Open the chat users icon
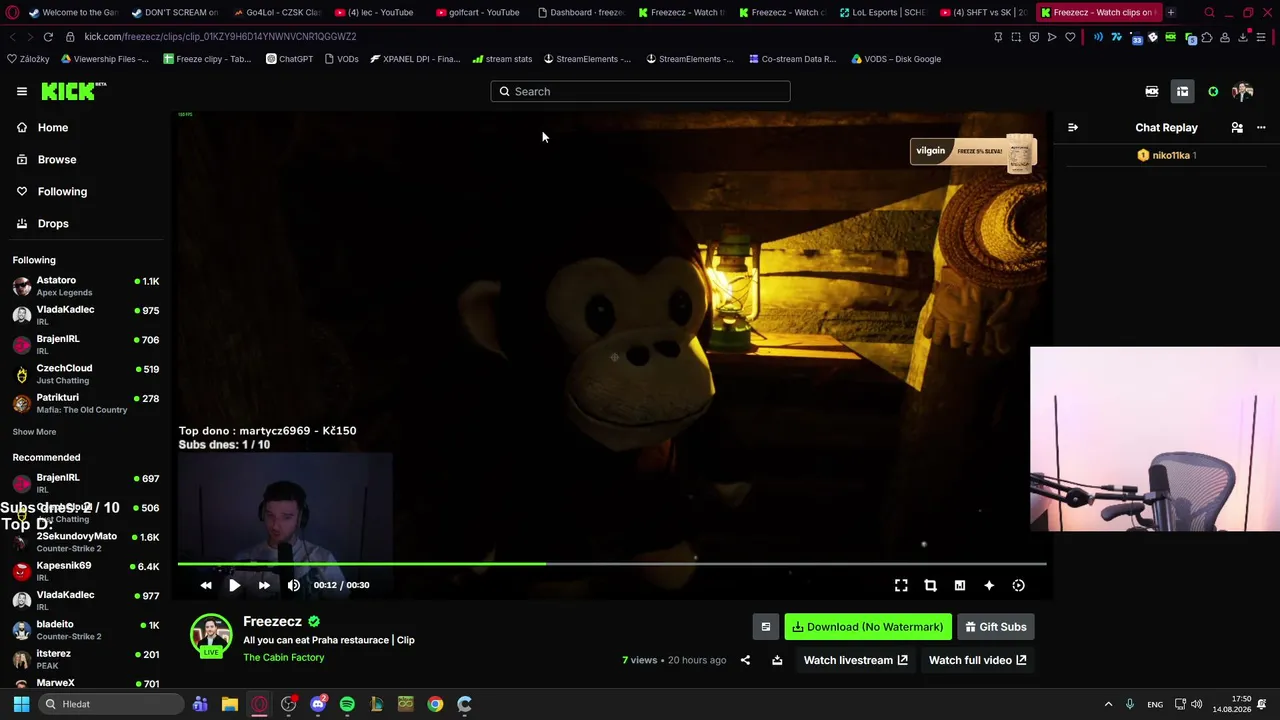The image size is (1280, 720). pos(1237,128)
